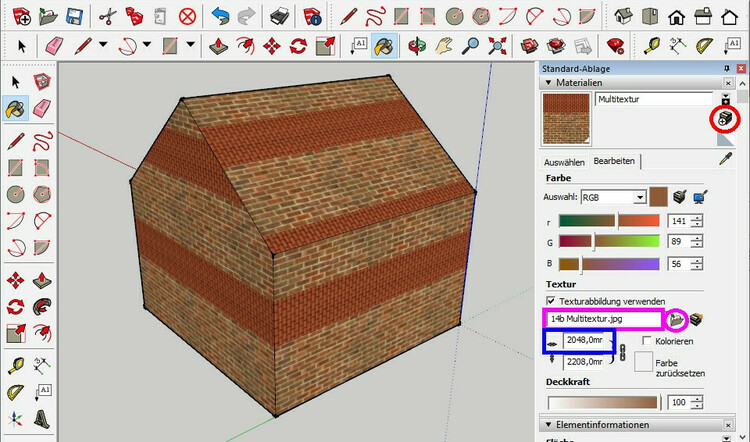Viewport: 750px width, 442px height.
Task: Pick the eyedropper sample paint tool
Action: (x=727, y=160)
